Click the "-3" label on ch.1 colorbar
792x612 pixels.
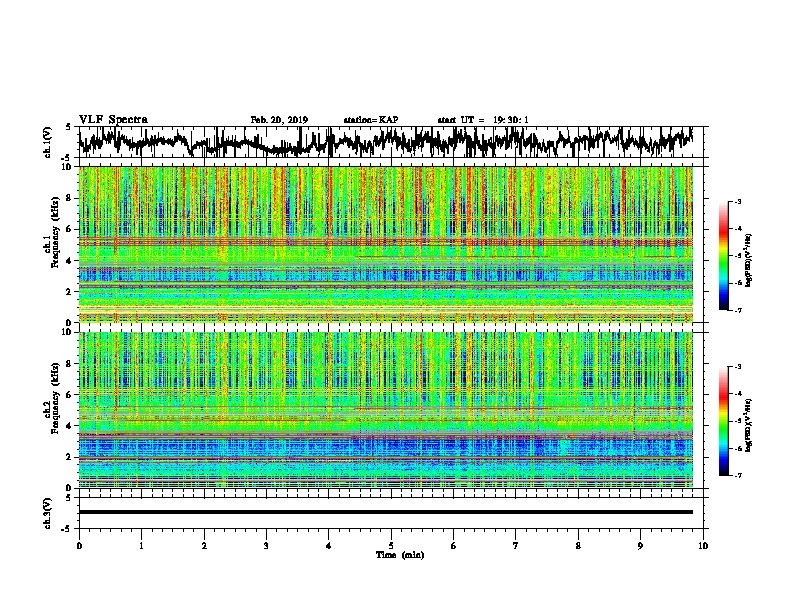[737, 202]
